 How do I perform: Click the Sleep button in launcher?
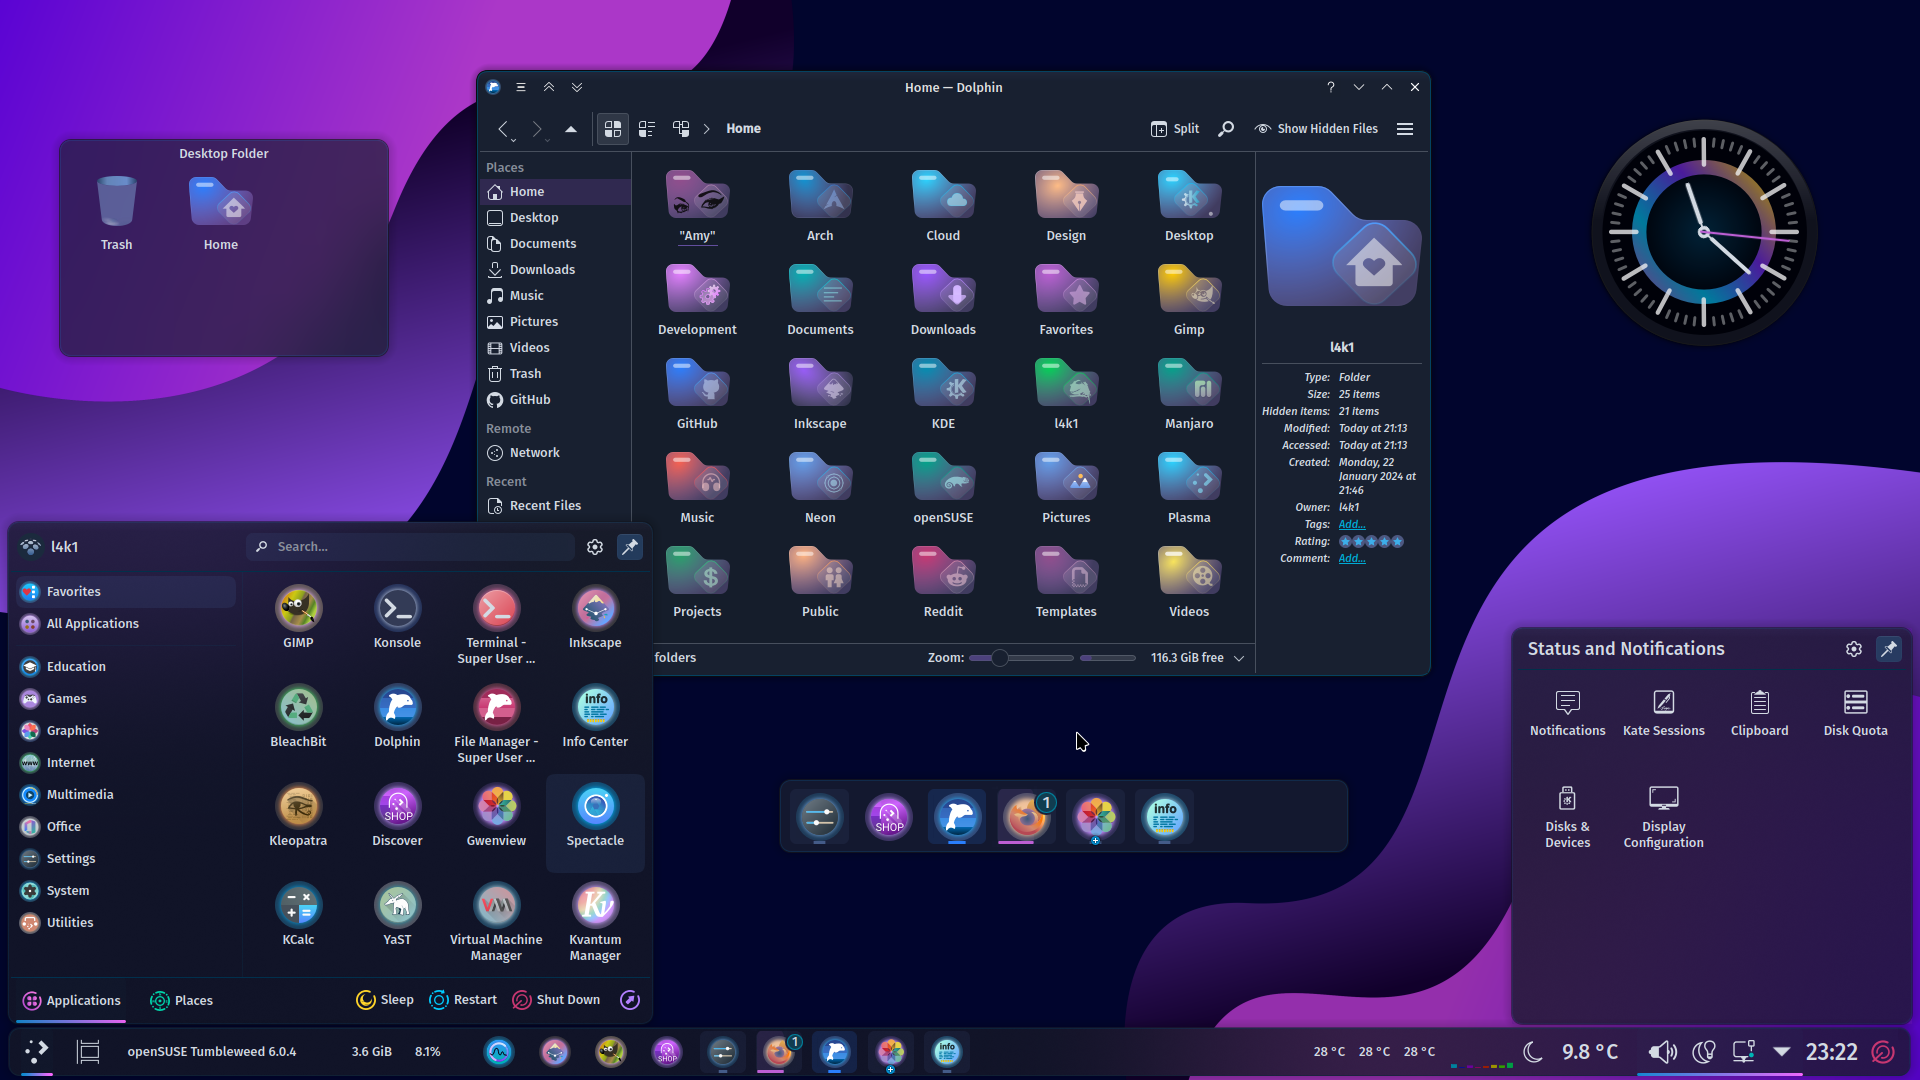[385, 1000]
